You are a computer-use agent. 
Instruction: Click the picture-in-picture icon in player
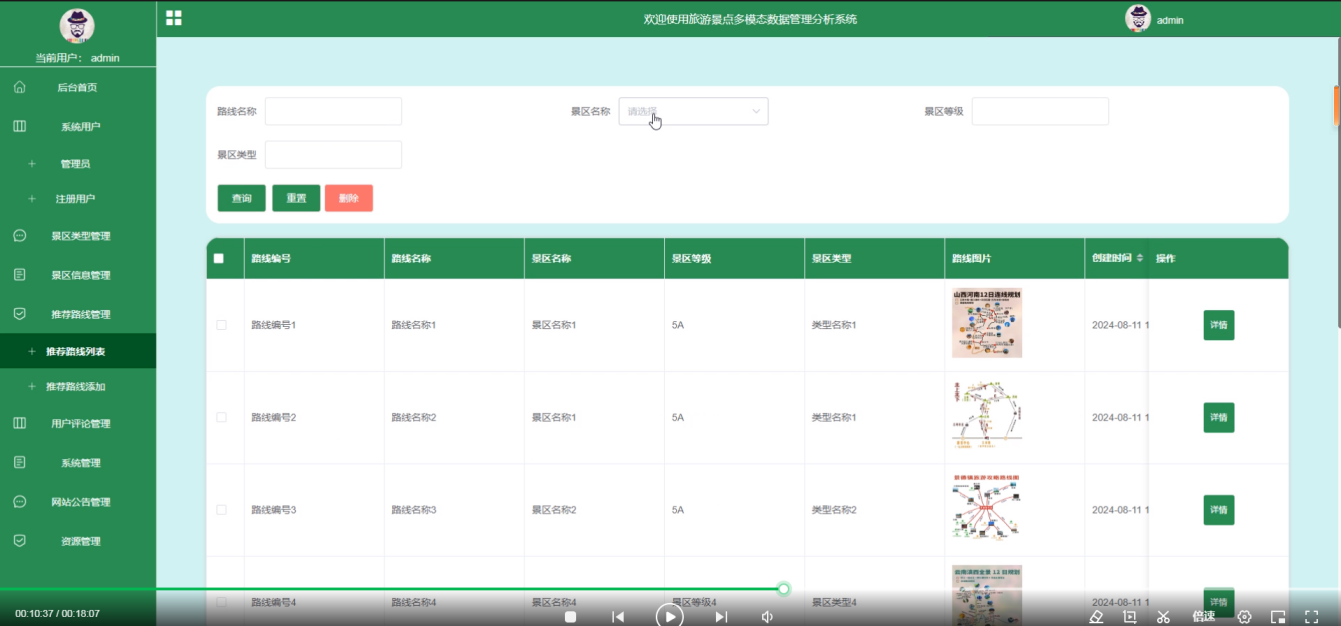(1278, 617)
